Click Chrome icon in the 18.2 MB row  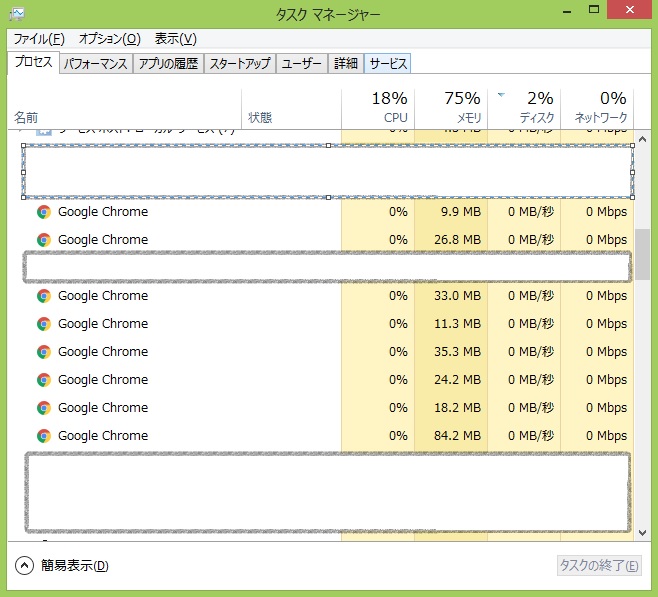[44, 408]
